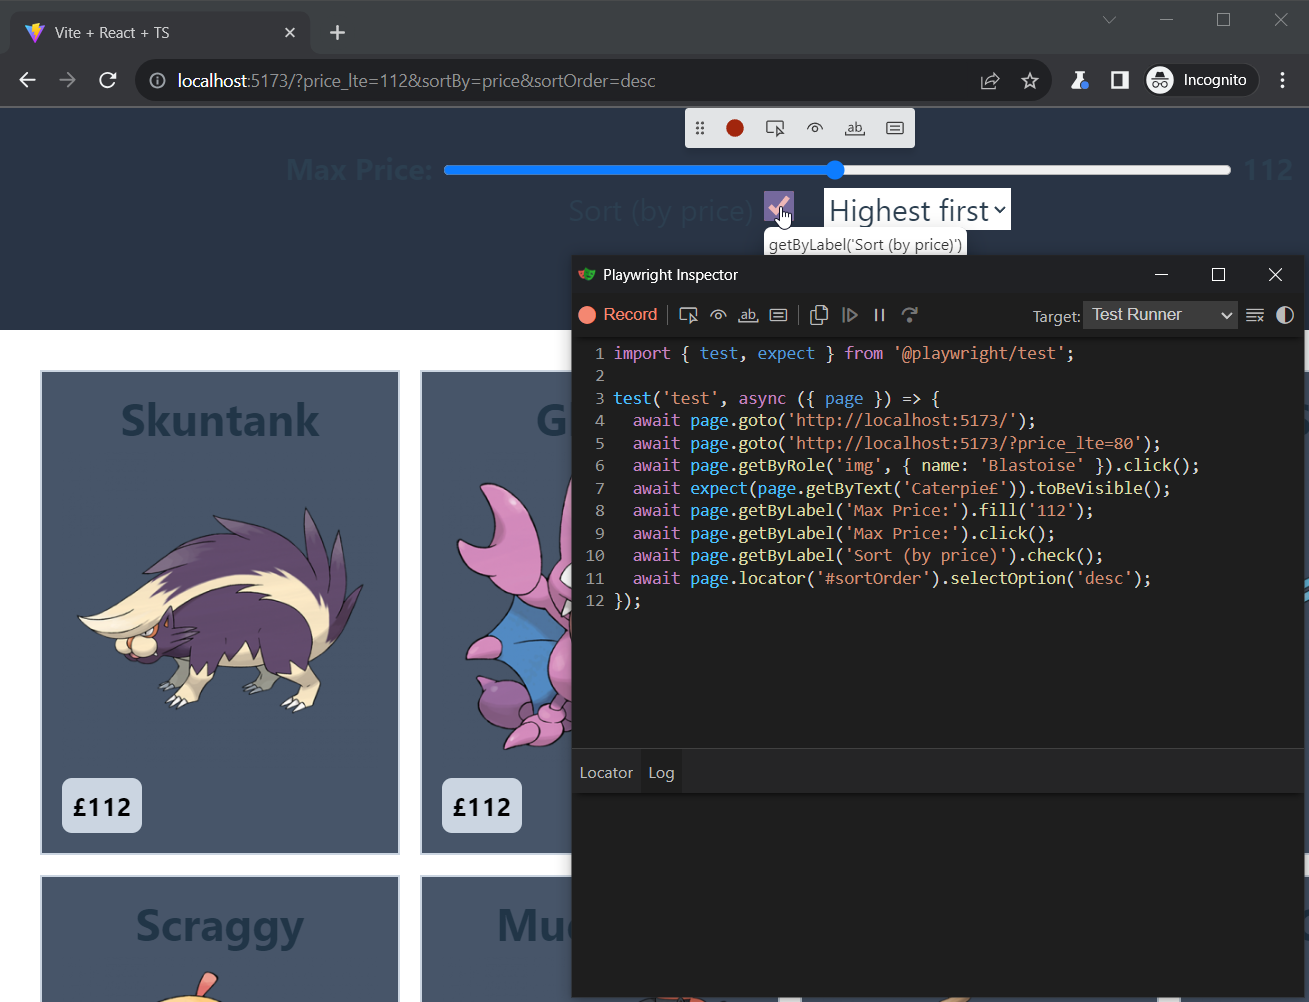Image resolution: width=1309 pixels, height=1002 pixels.
Task: Switch to the Locator tab
Action: [606, 773]
